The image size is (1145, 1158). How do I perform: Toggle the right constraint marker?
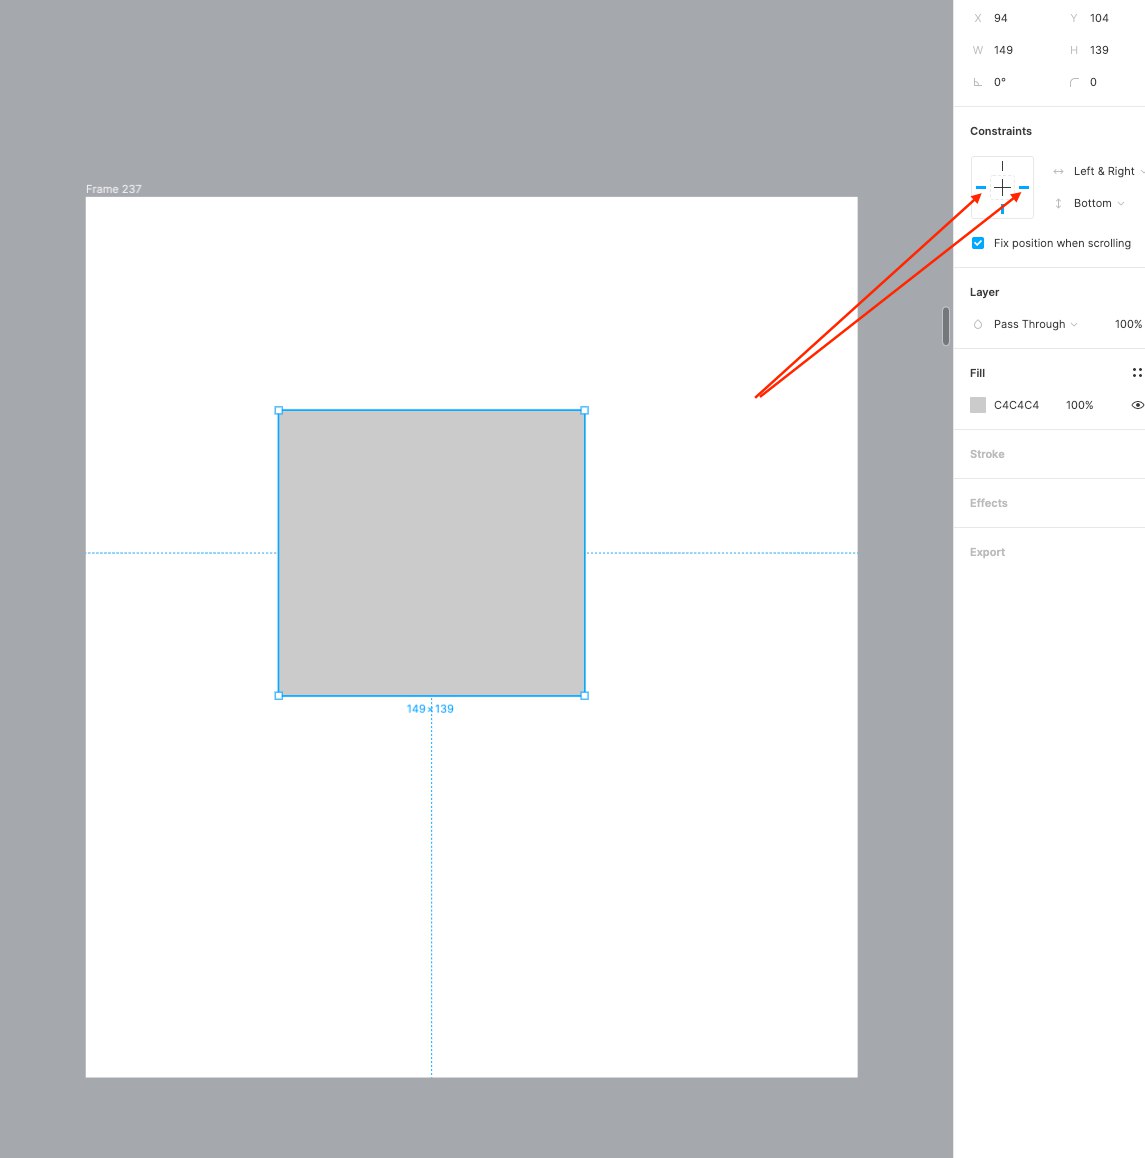pos(1024,188)
